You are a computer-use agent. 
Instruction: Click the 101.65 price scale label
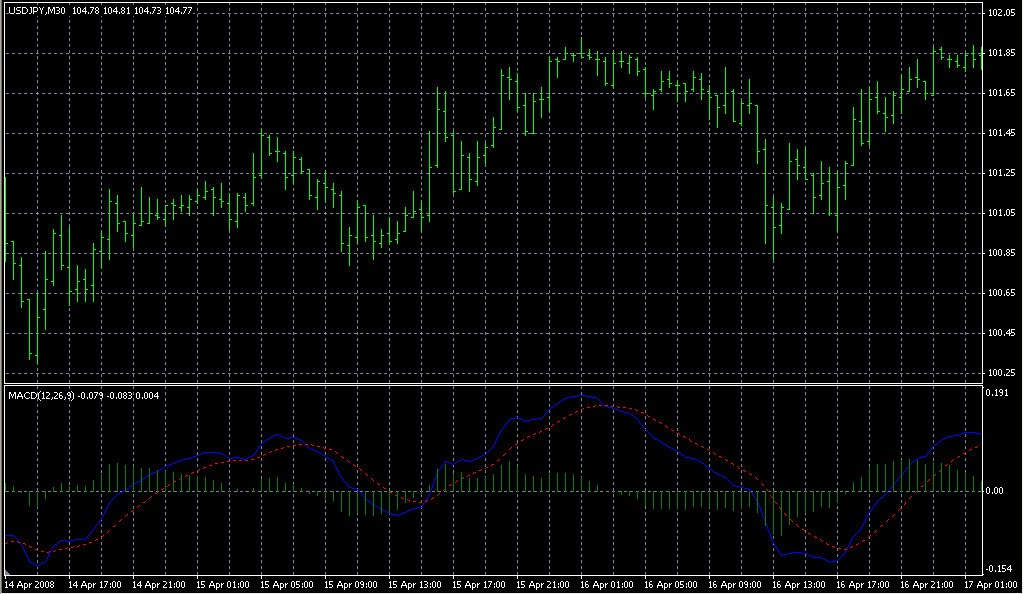[x=1000, y=93]
